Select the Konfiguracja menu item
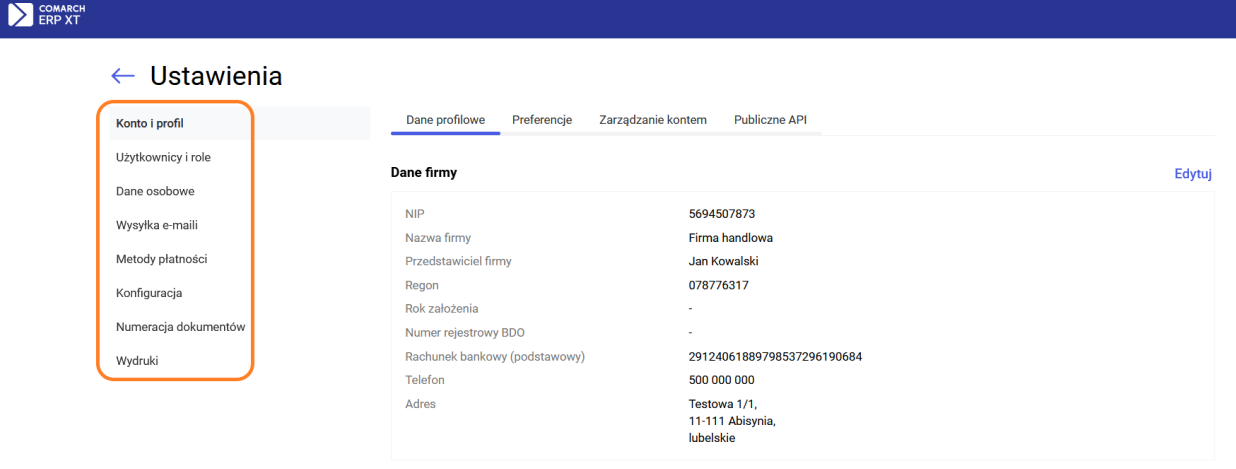The image size is (1236, 469). click(x=149, y=293)
